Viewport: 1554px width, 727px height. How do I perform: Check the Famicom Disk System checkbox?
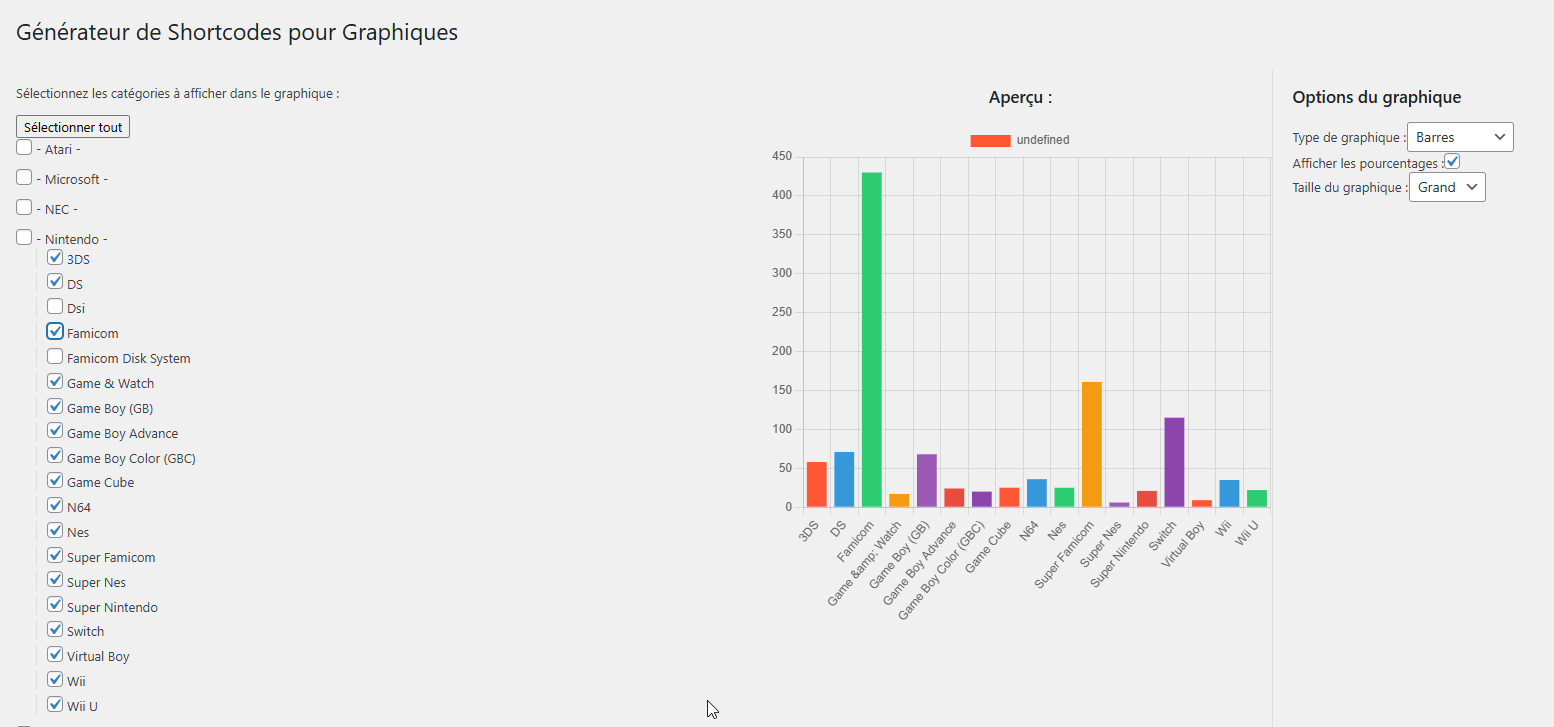point(55,357)
